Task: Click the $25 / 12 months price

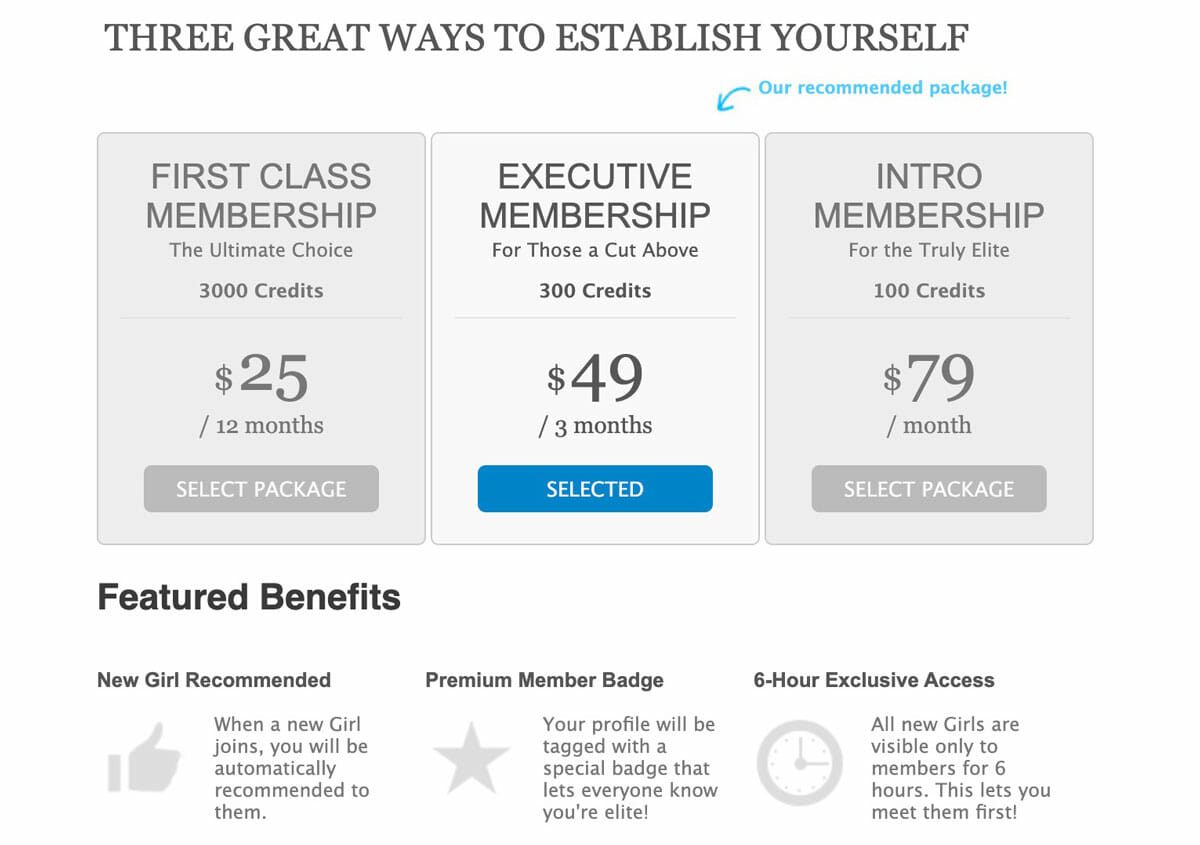Action: pyautogui.click(x=261, y=393)
